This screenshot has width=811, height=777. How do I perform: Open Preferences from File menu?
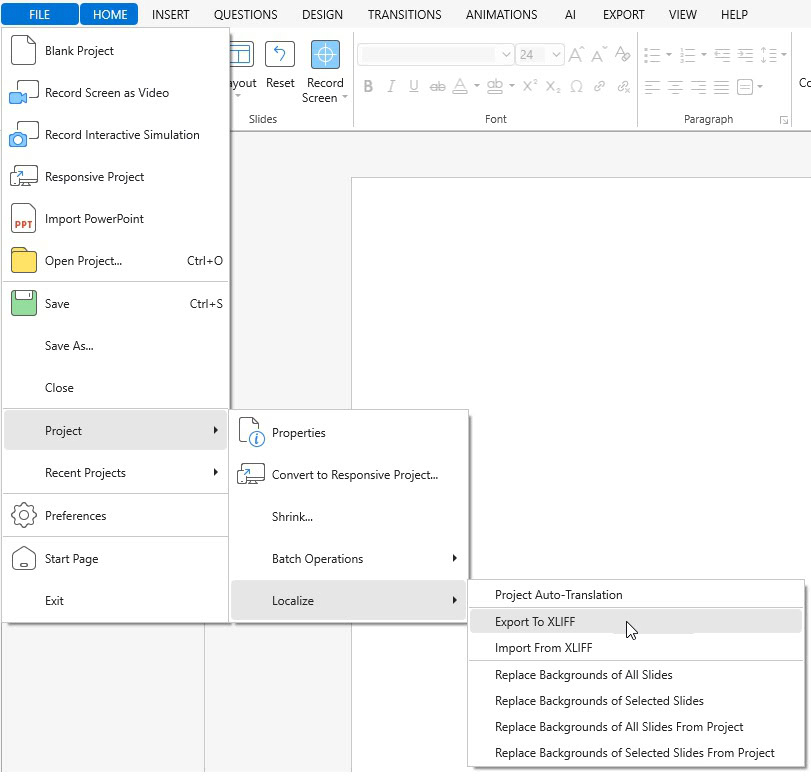pyautogui.click(x=75, y=515)
